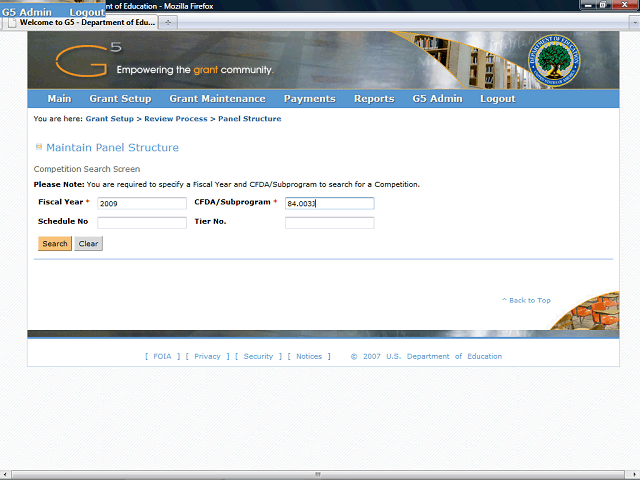640x480 pixels.
Task: Click the Competition Search Screen text
Action: pyautogui.click(x=87, y=169)
